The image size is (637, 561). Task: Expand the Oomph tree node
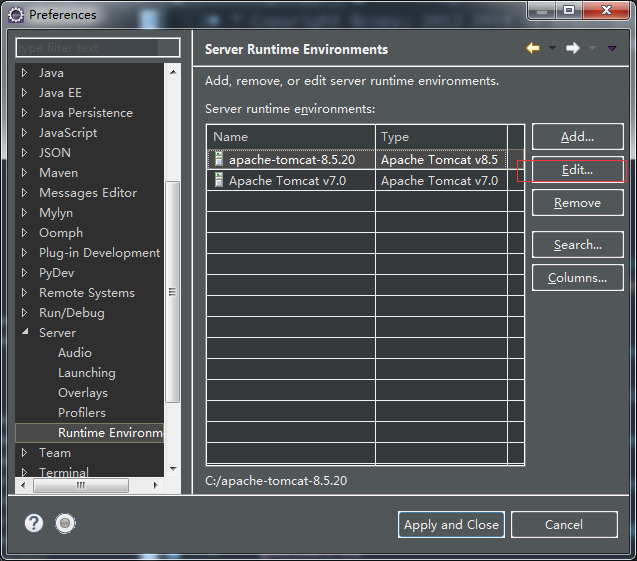(24, 232)
